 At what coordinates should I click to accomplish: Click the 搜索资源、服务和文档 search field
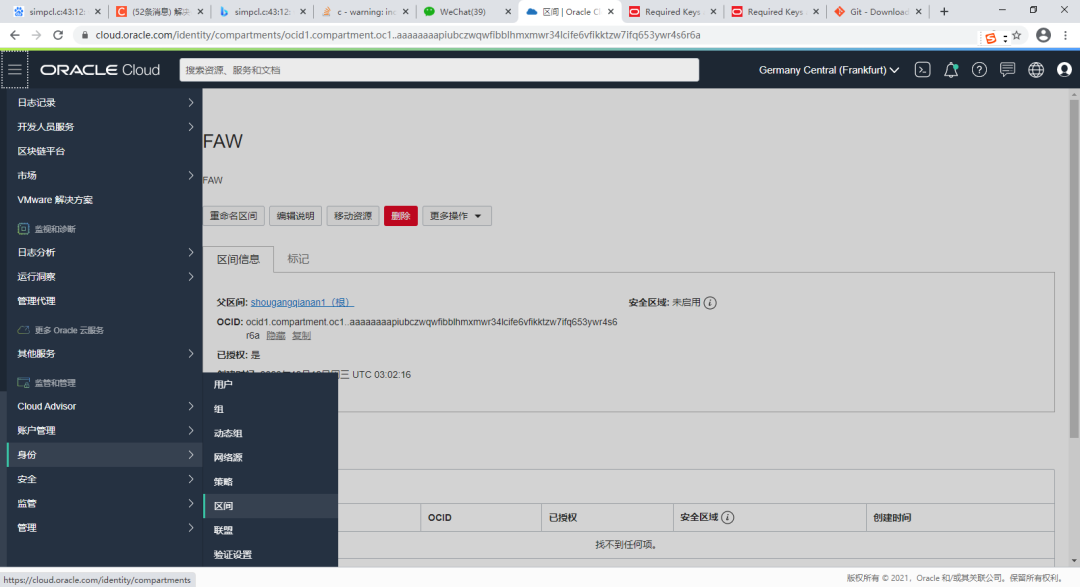point(439,70)
